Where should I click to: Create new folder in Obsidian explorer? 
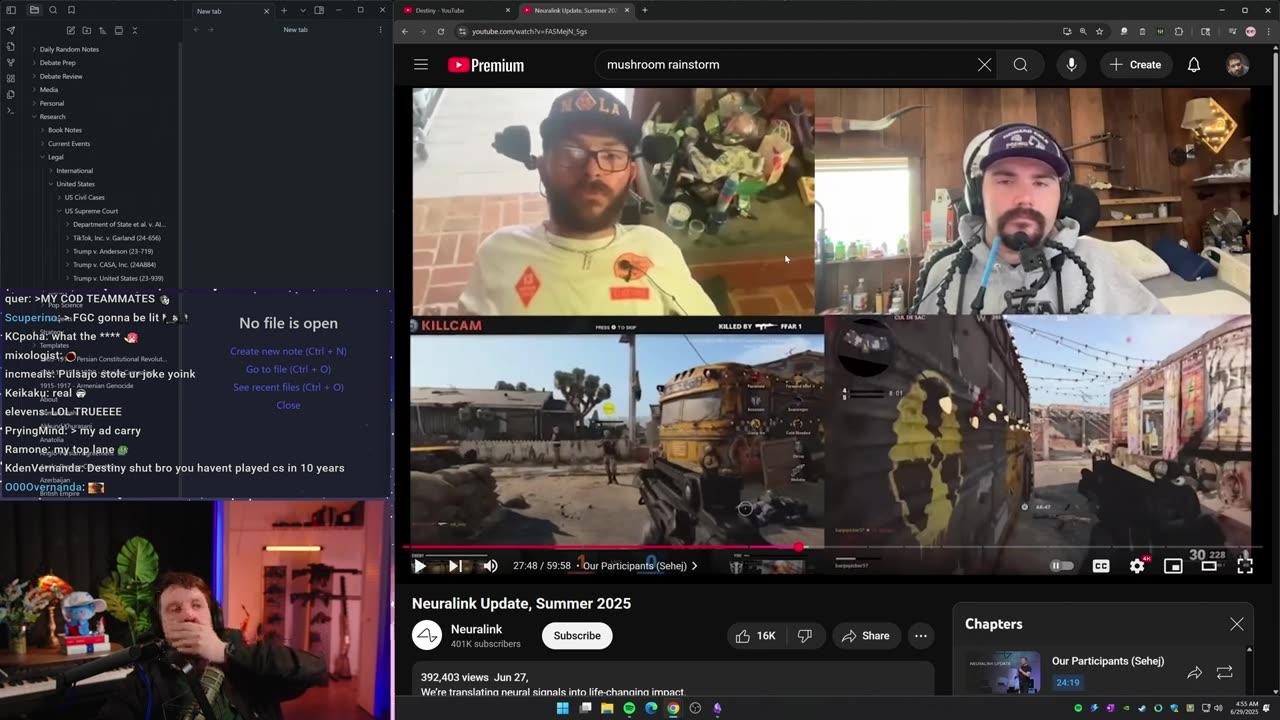[x=87, y=30]
